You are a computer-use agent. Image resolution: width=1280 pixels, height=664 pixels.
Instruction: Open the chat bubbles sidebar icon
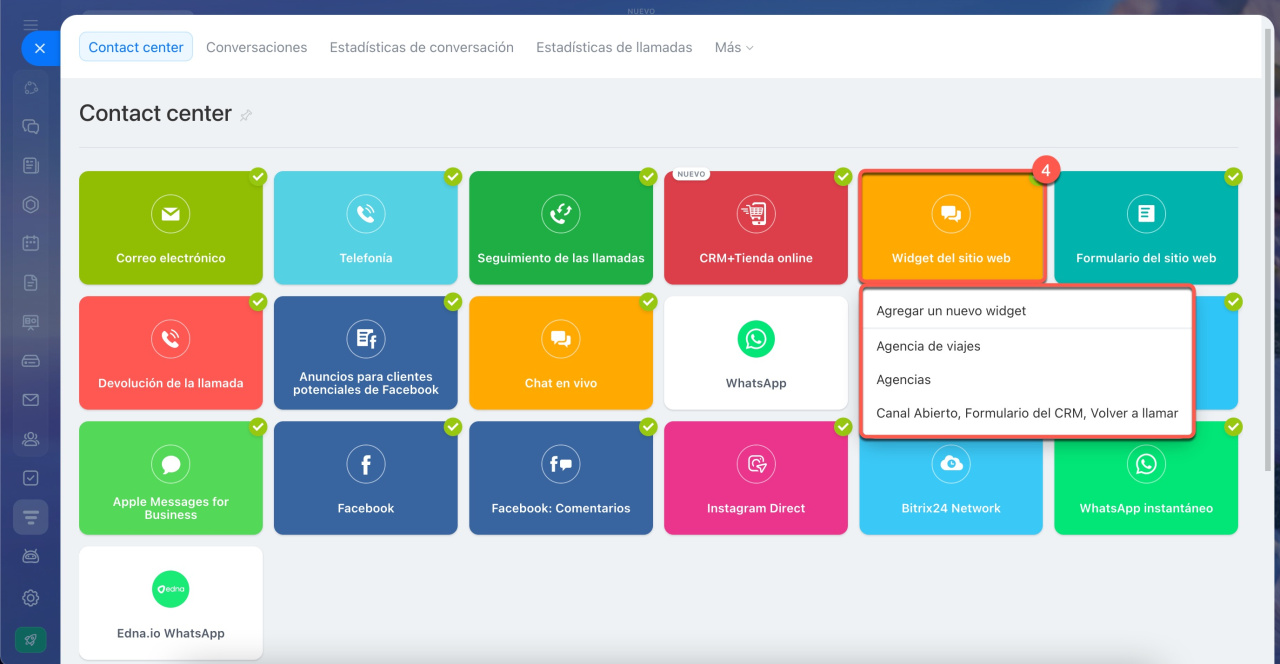(x=31, y=126)
